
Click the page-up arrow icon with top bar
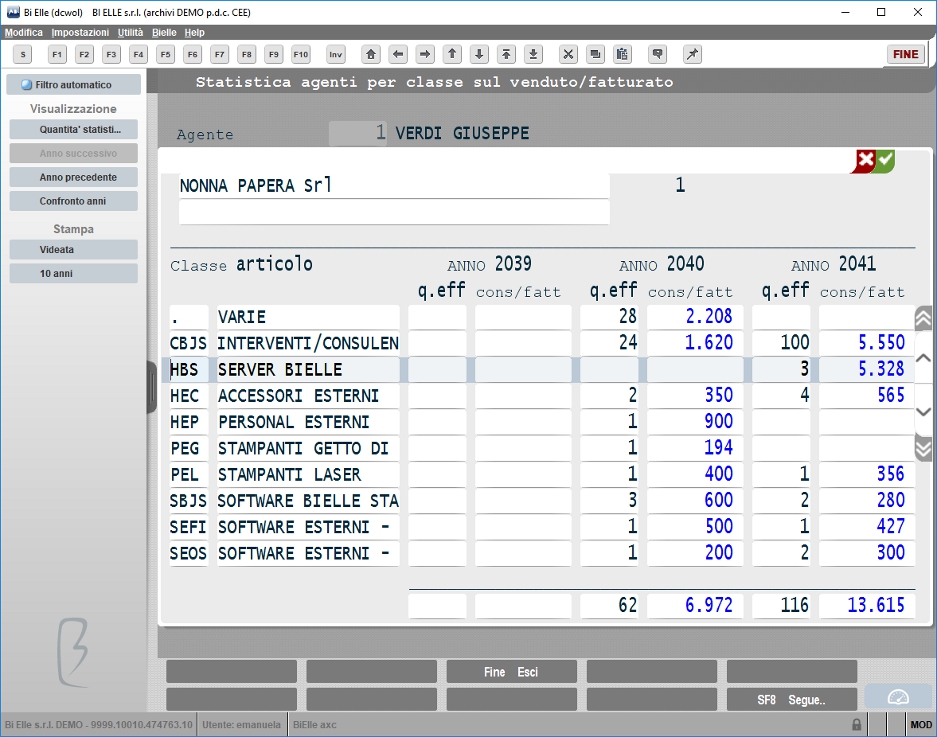pos(506,54)
